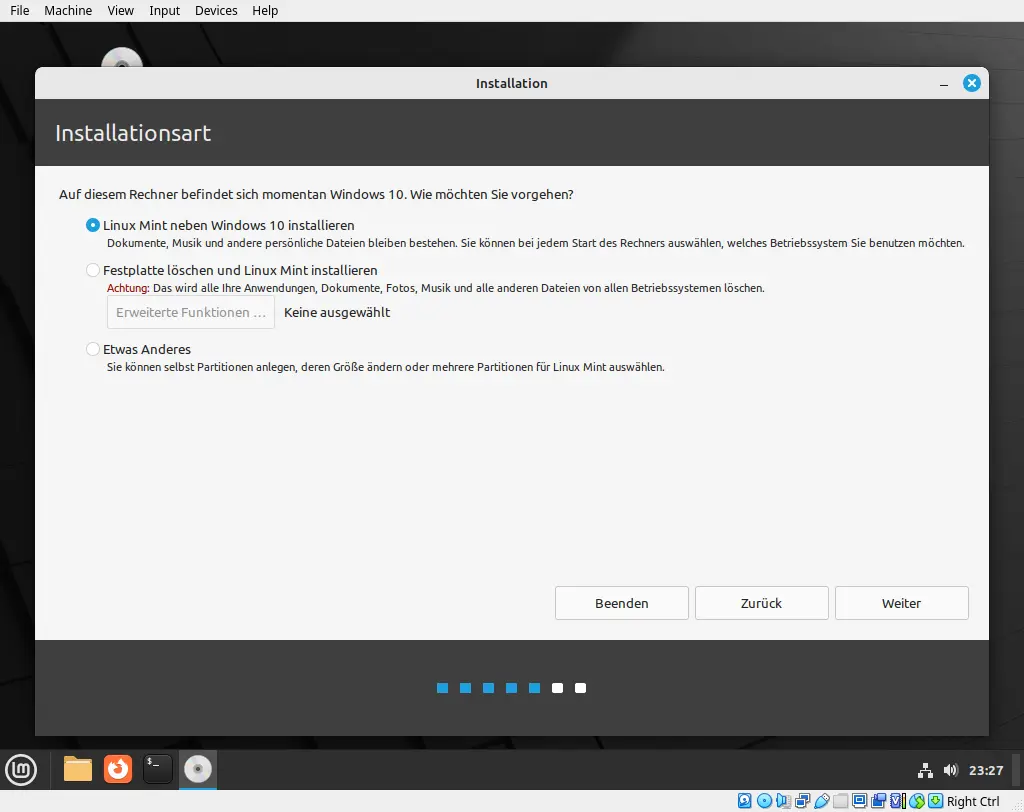Click the VirtualBox keyboard capture arrow icon
Viewport: 1024px width, 812px height.
[936, 801]
